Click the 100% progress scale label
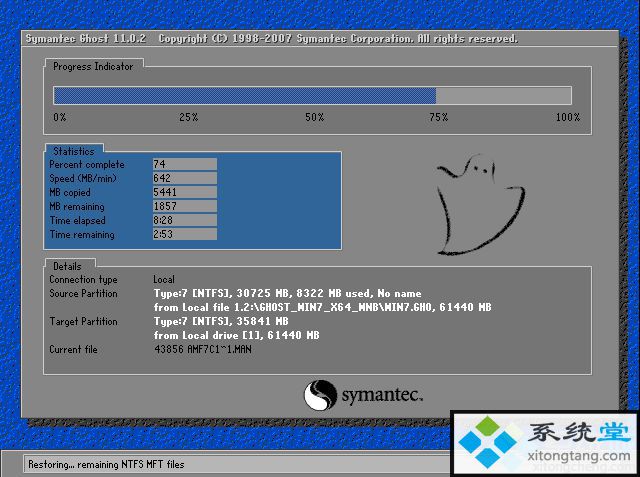This screenshot has height=477, width=640. (568, 118)
